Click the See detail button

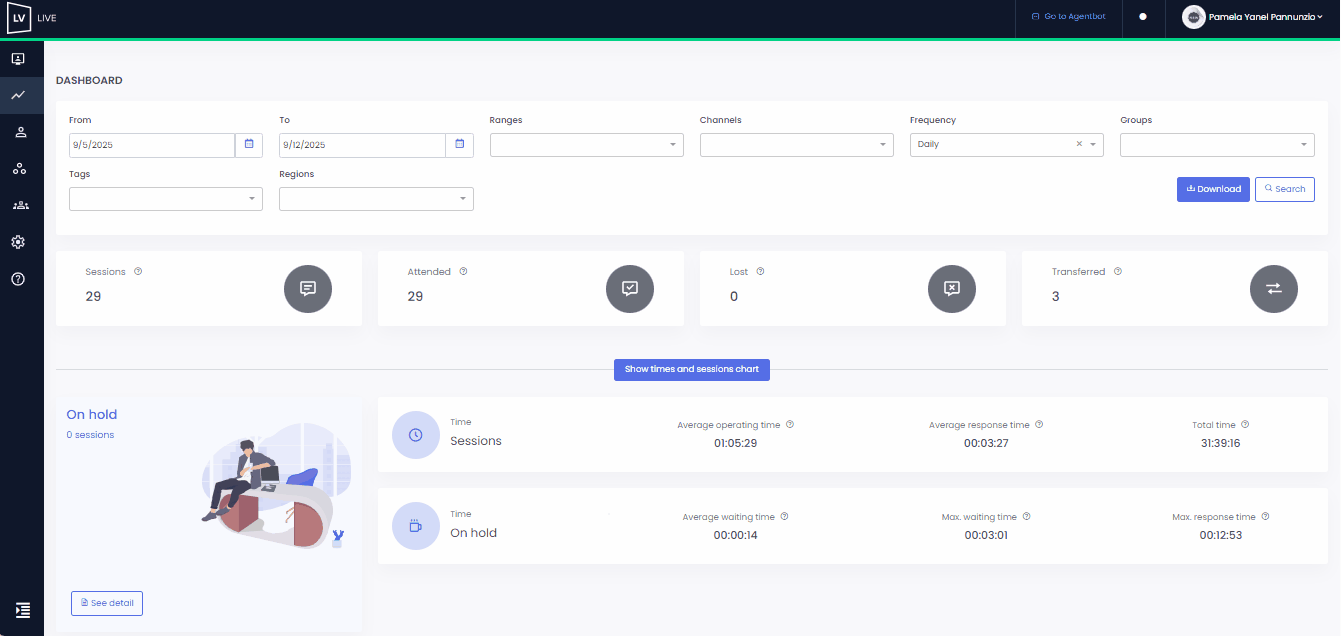(x=107, y=603)
